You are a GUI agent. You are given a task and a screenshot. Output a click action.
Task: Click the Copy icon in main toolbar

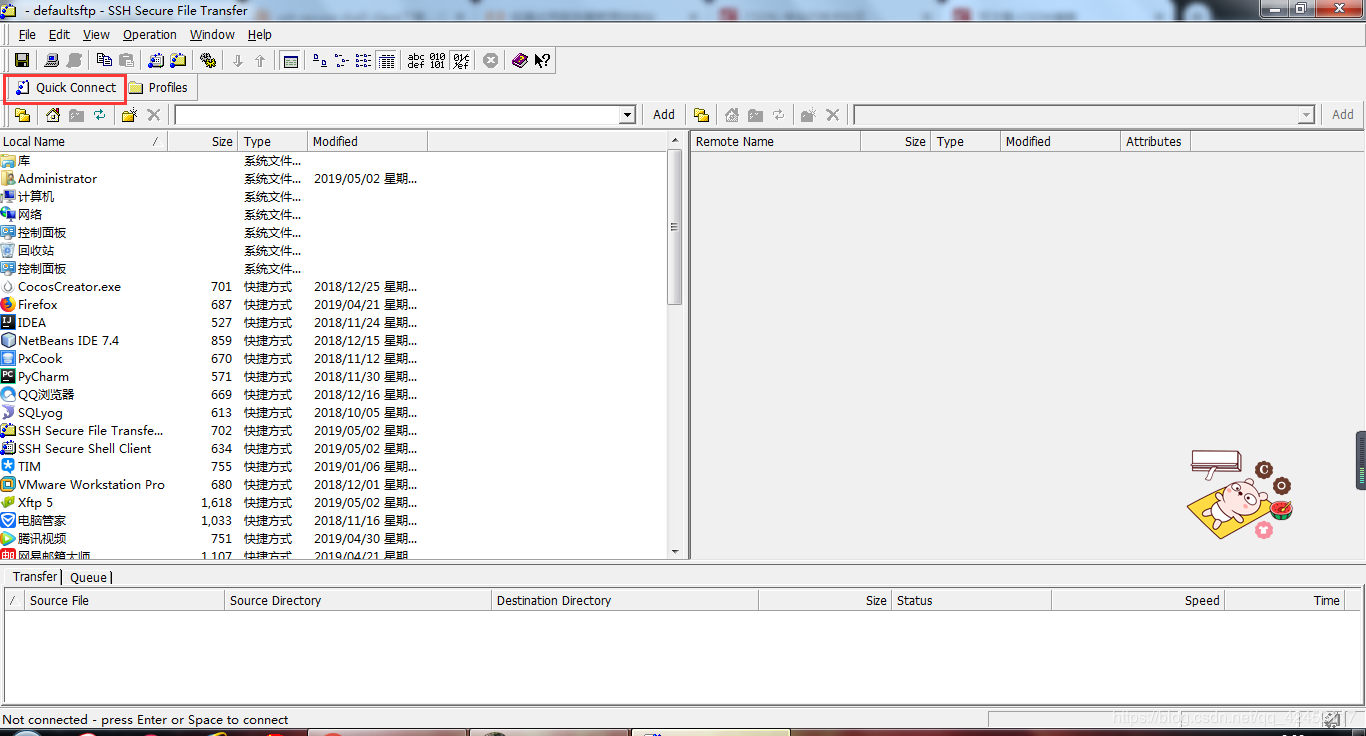tap(104, 60)
